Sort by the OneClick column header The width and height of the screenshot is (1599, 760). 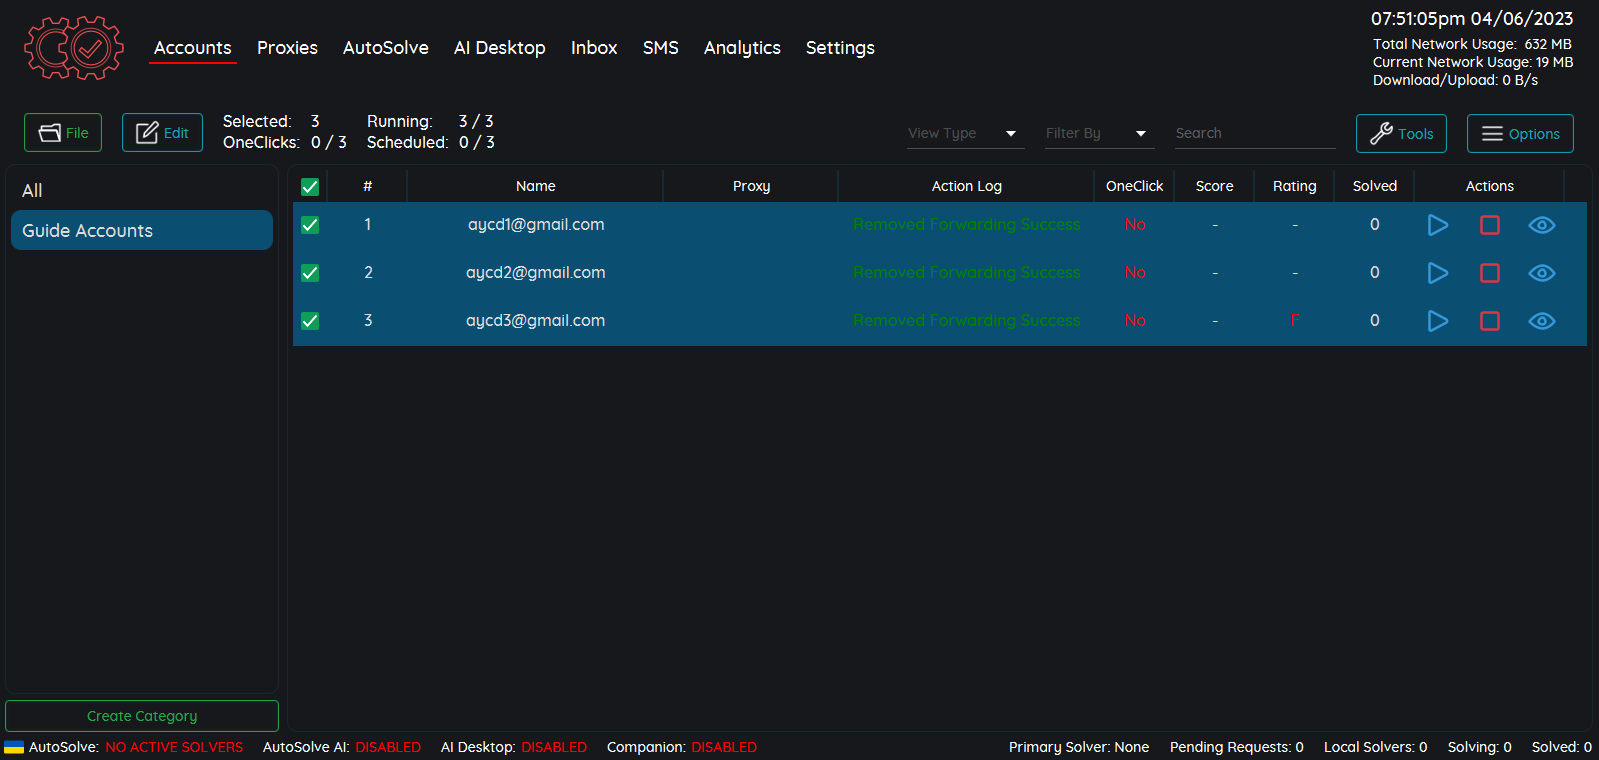click(1135, 186)
